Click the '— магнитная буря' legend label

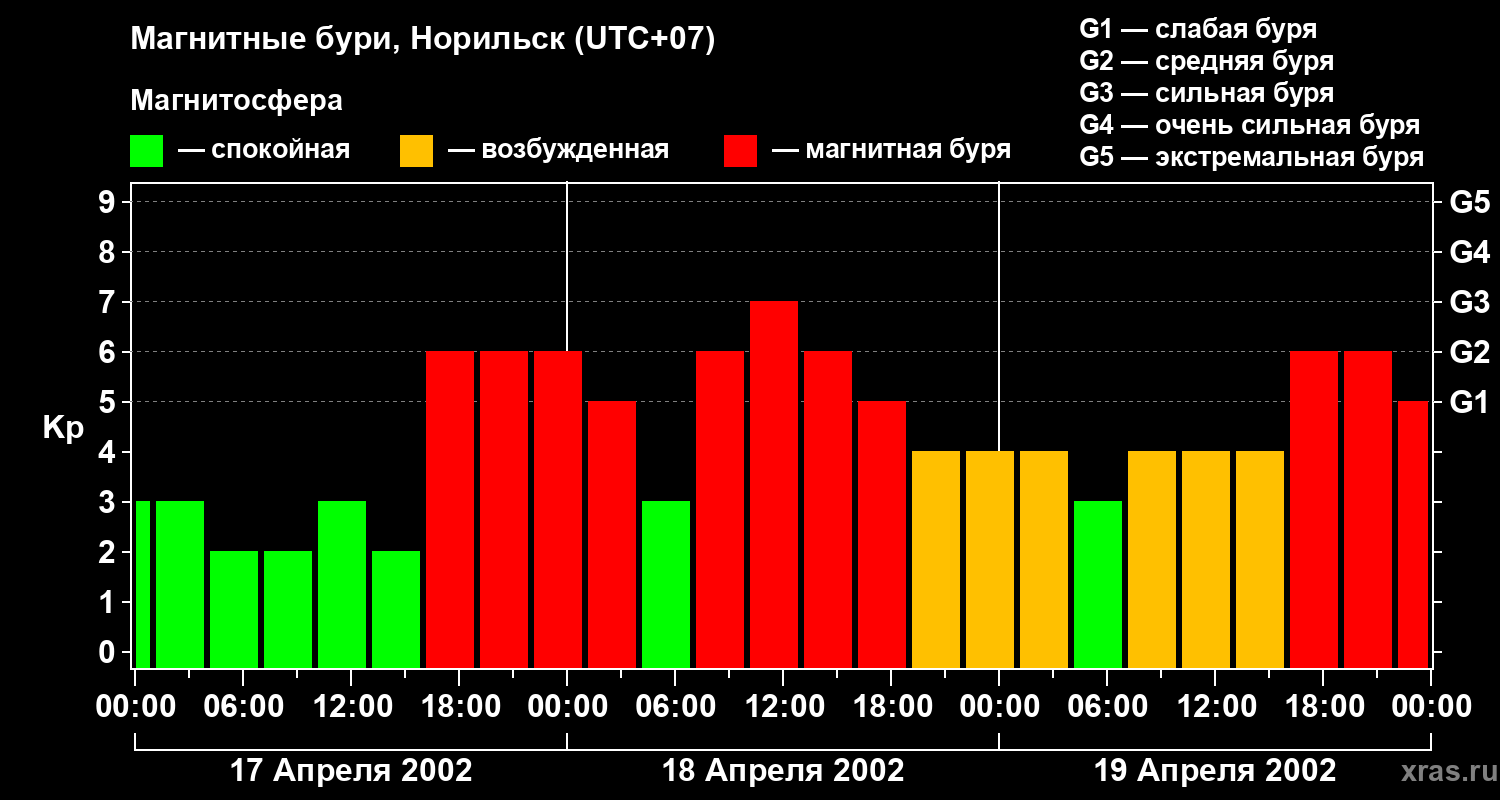[891, 150]
